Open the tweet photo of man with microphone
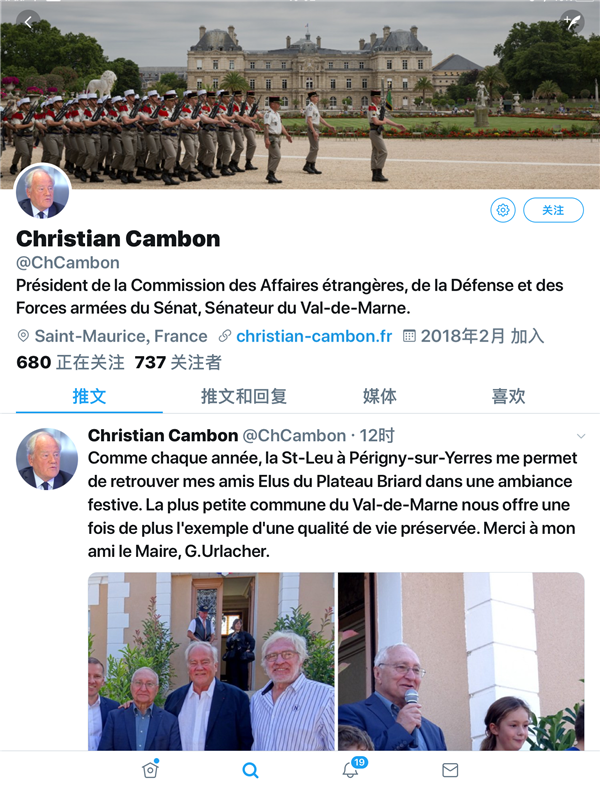Image resolution: width=600 pixels, height=789 pixels. 461,661
